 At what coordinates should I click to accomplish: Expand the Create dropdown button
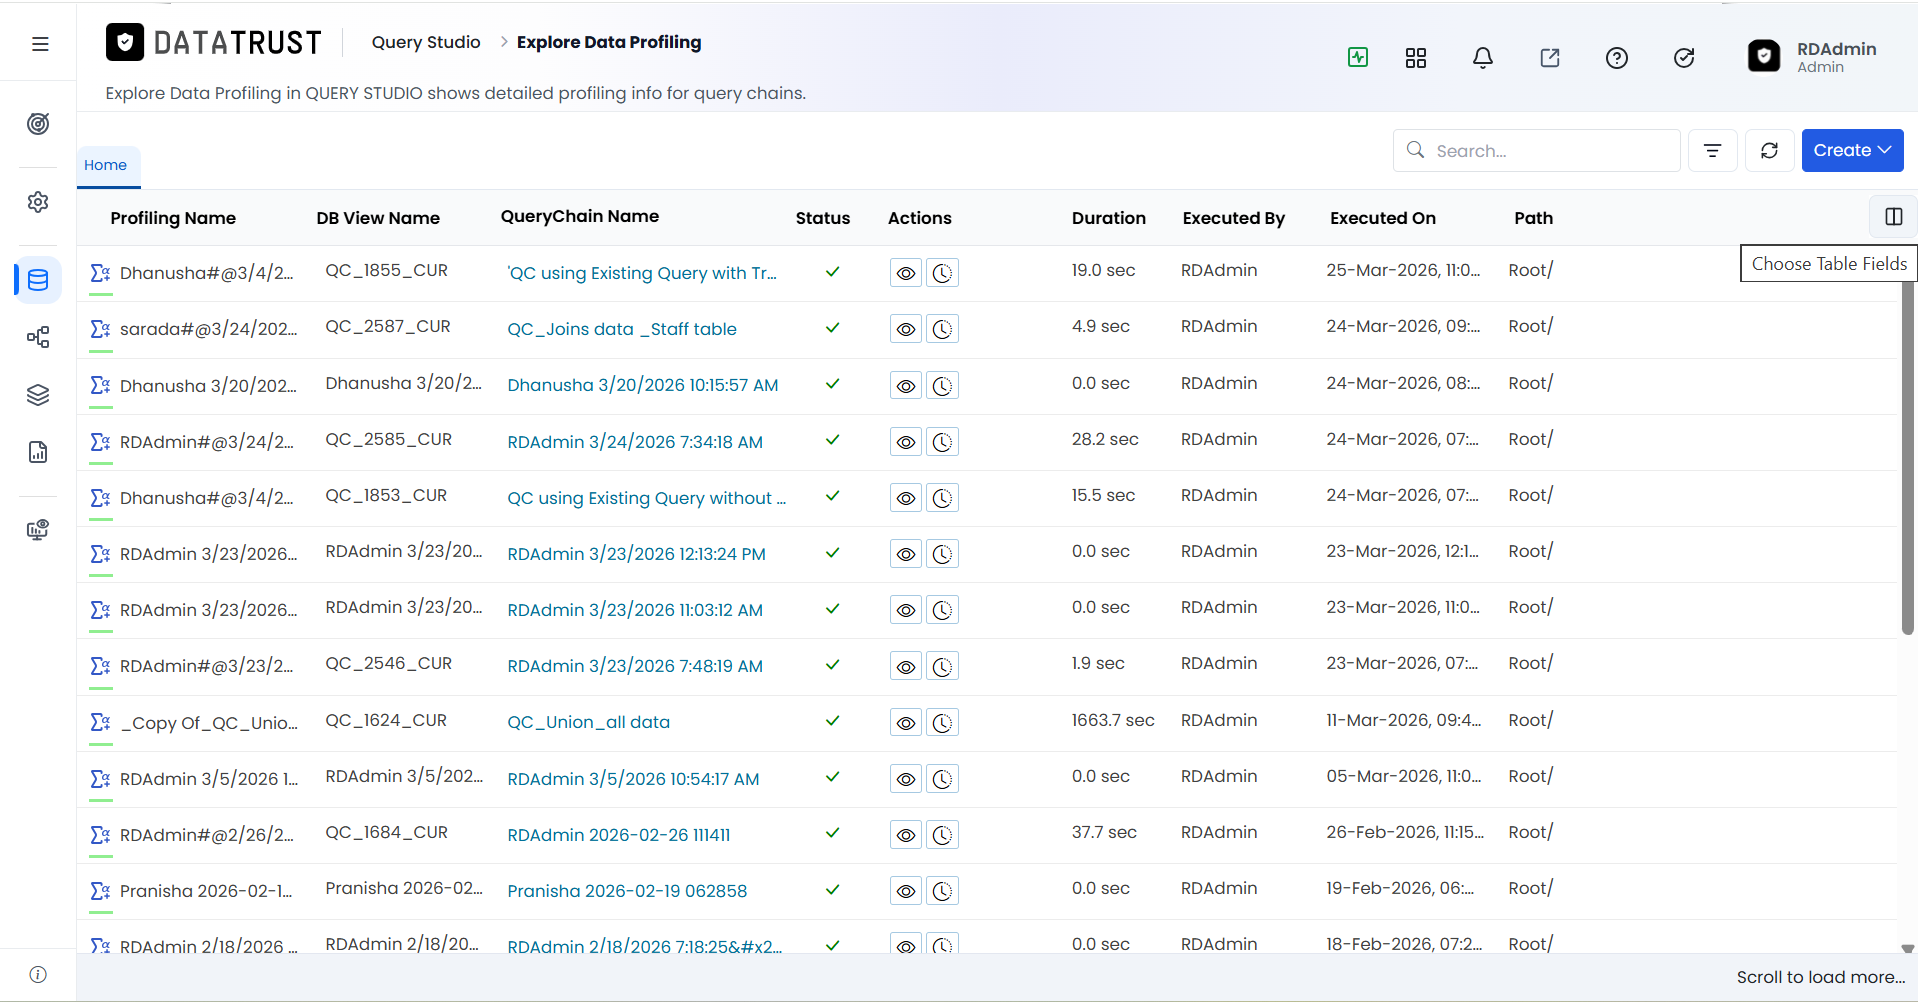coord(1852,150)
